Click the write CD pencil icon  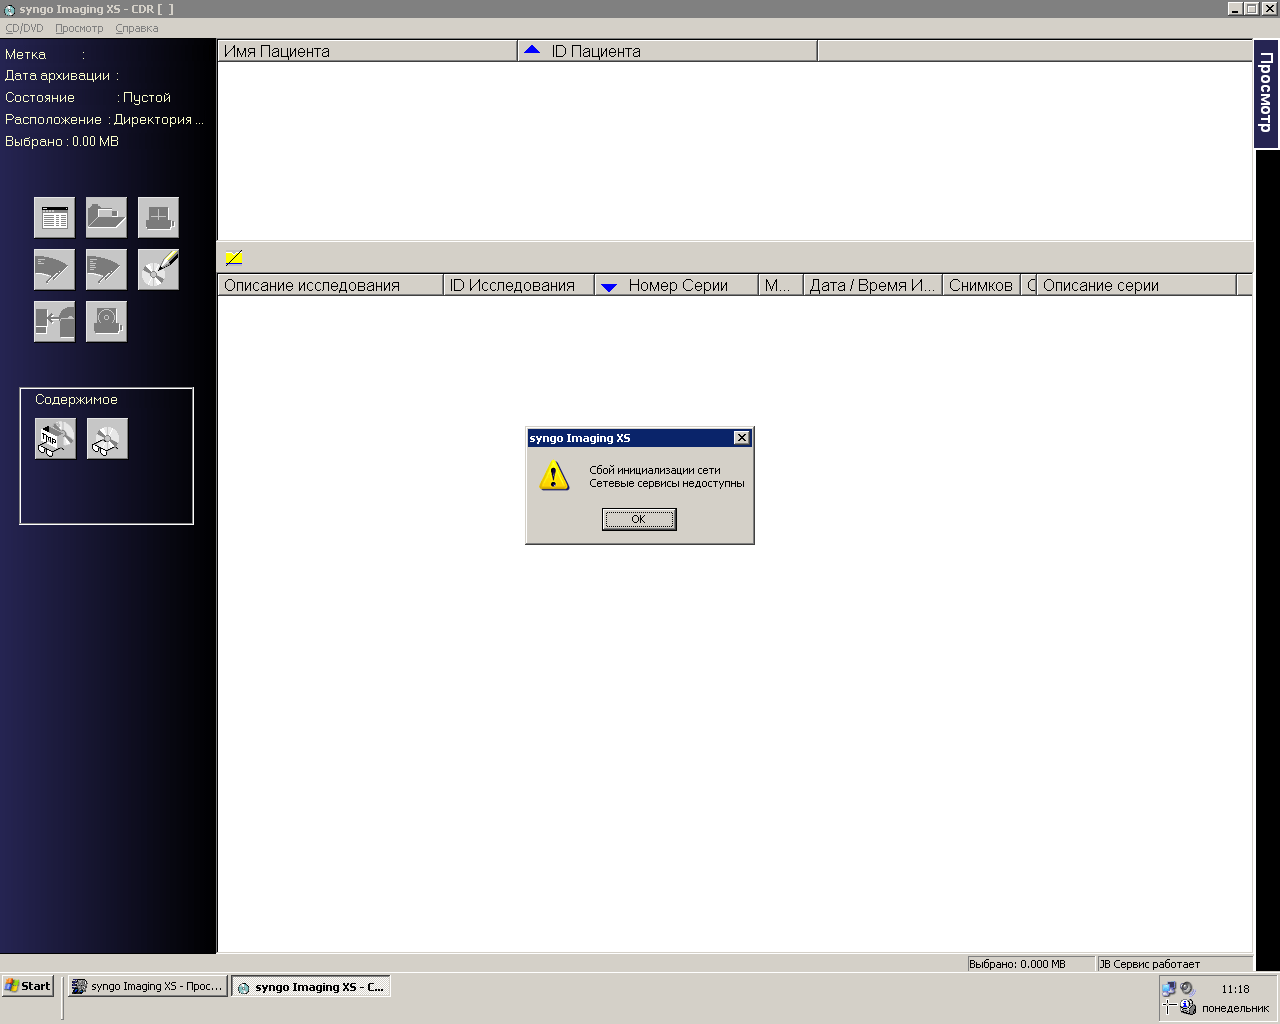[x=158, y=269]
